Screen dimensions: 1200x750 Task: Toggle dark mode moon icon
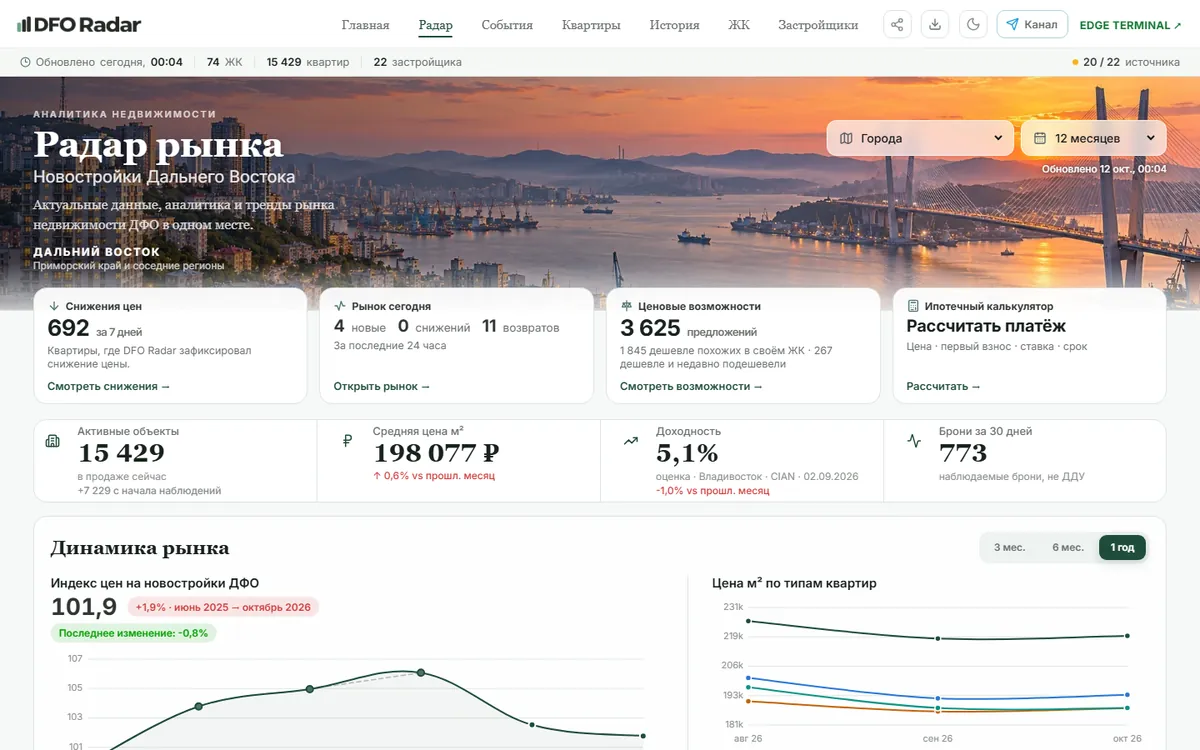click(x=973, y=25)
